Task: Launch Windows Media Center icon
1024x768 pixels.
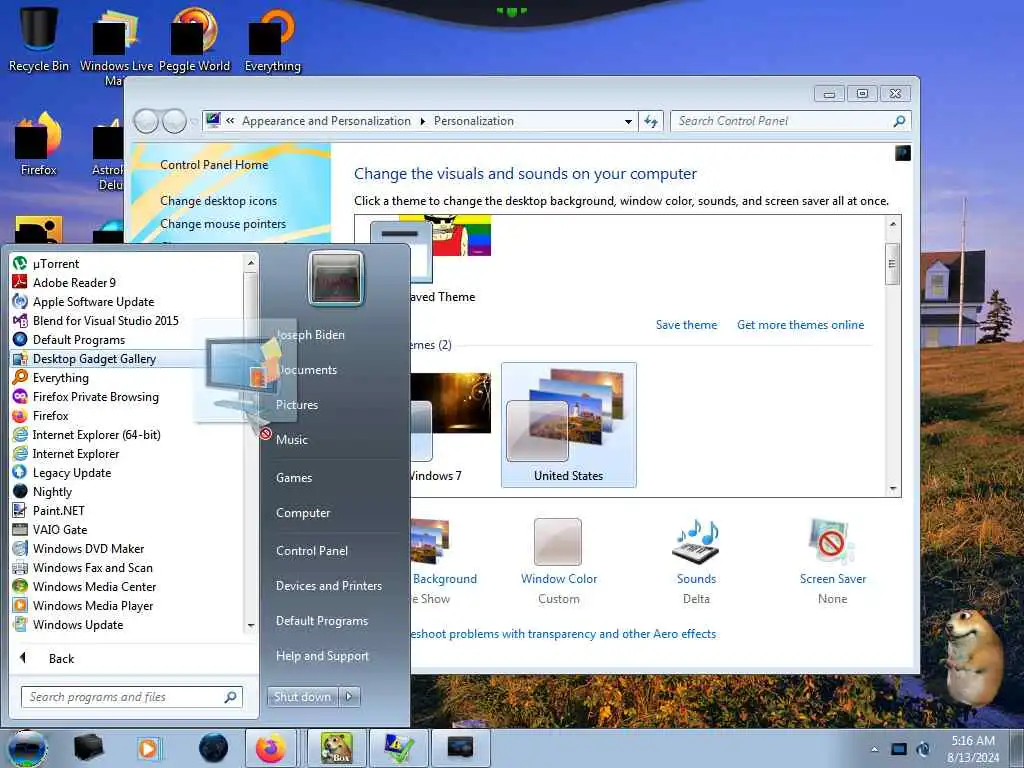Action: 20,586
